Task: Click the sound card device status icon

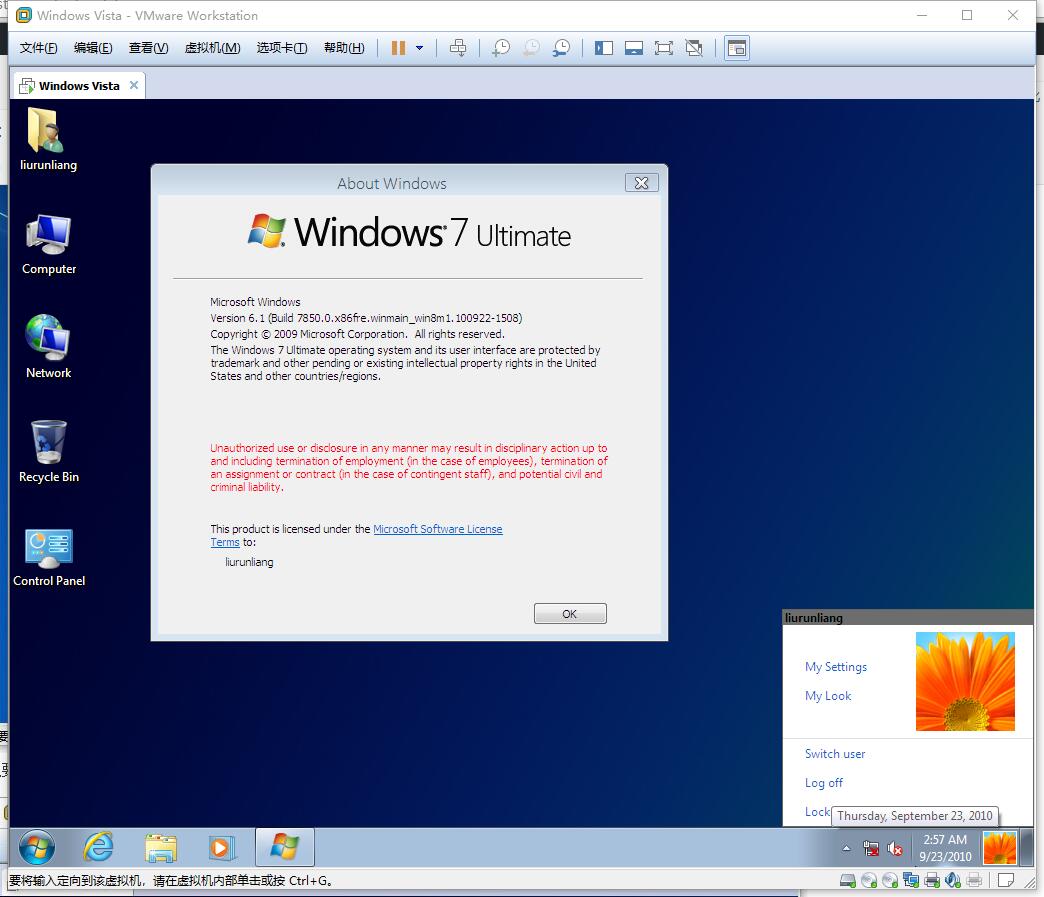Action: [953, 880]
